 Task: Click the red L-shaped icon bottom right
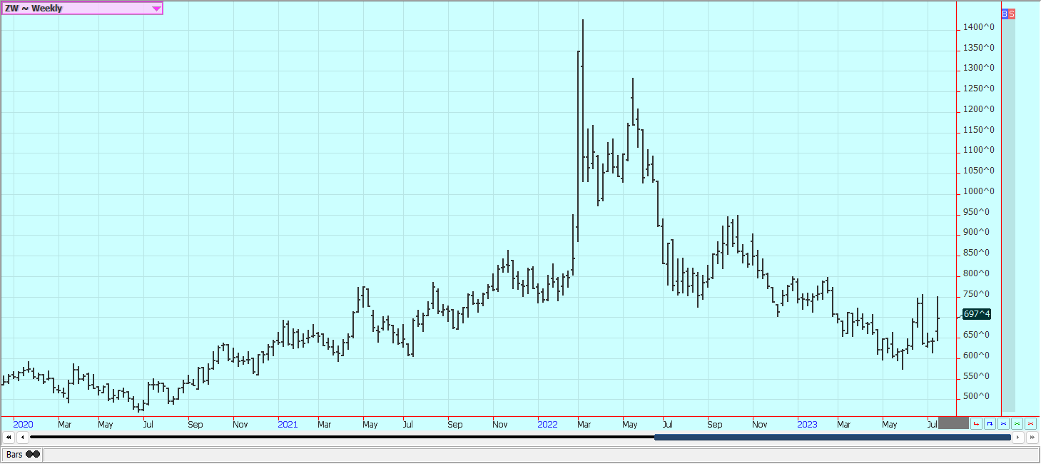pyautogui.click(x=976, y=423)
